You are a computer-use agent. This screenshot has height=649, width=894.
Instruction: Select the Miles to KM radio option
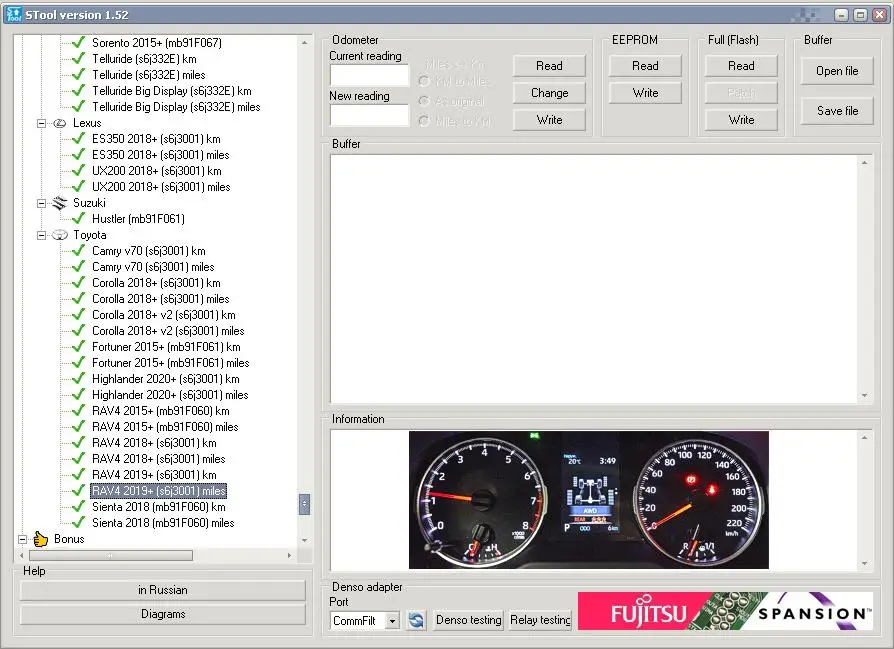424,121
